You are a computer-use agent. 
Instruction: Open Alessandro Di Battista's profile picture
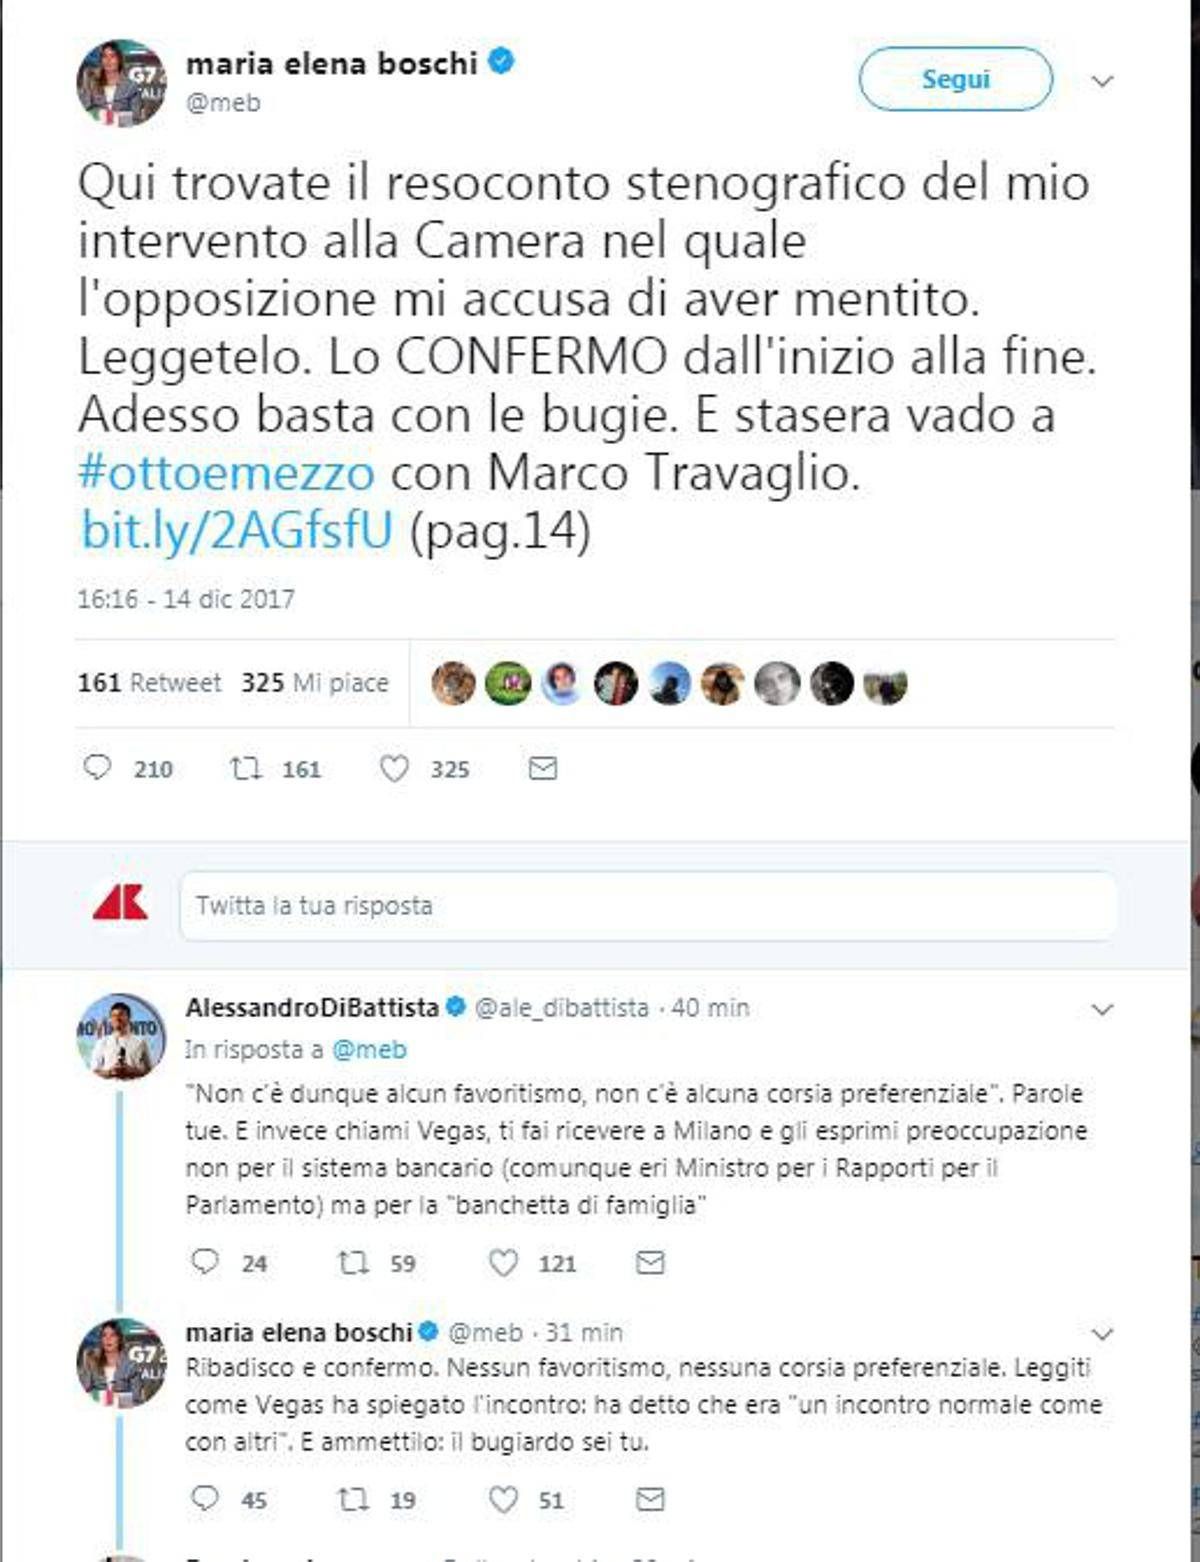click(121, 1037)
